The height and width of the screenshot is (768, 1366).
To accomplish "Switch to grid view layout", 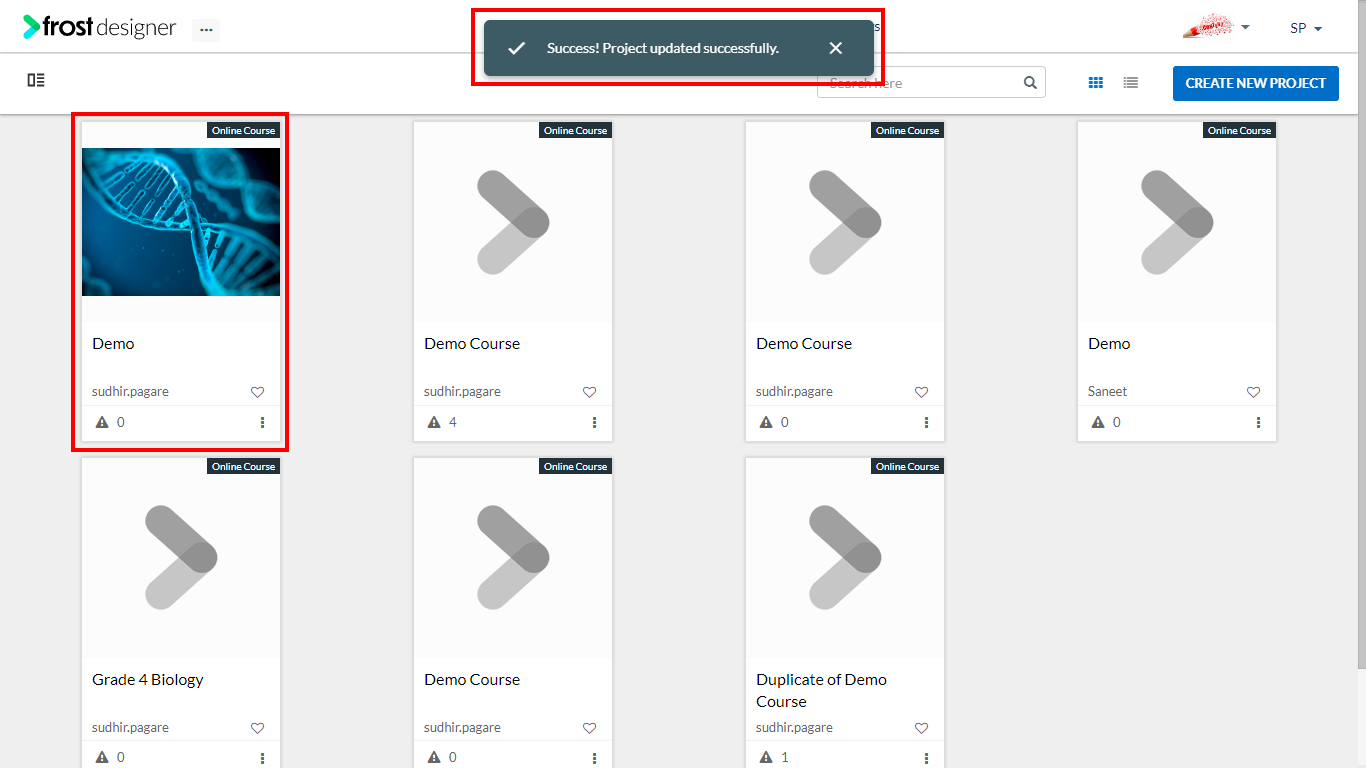I will pos(1096,83).
